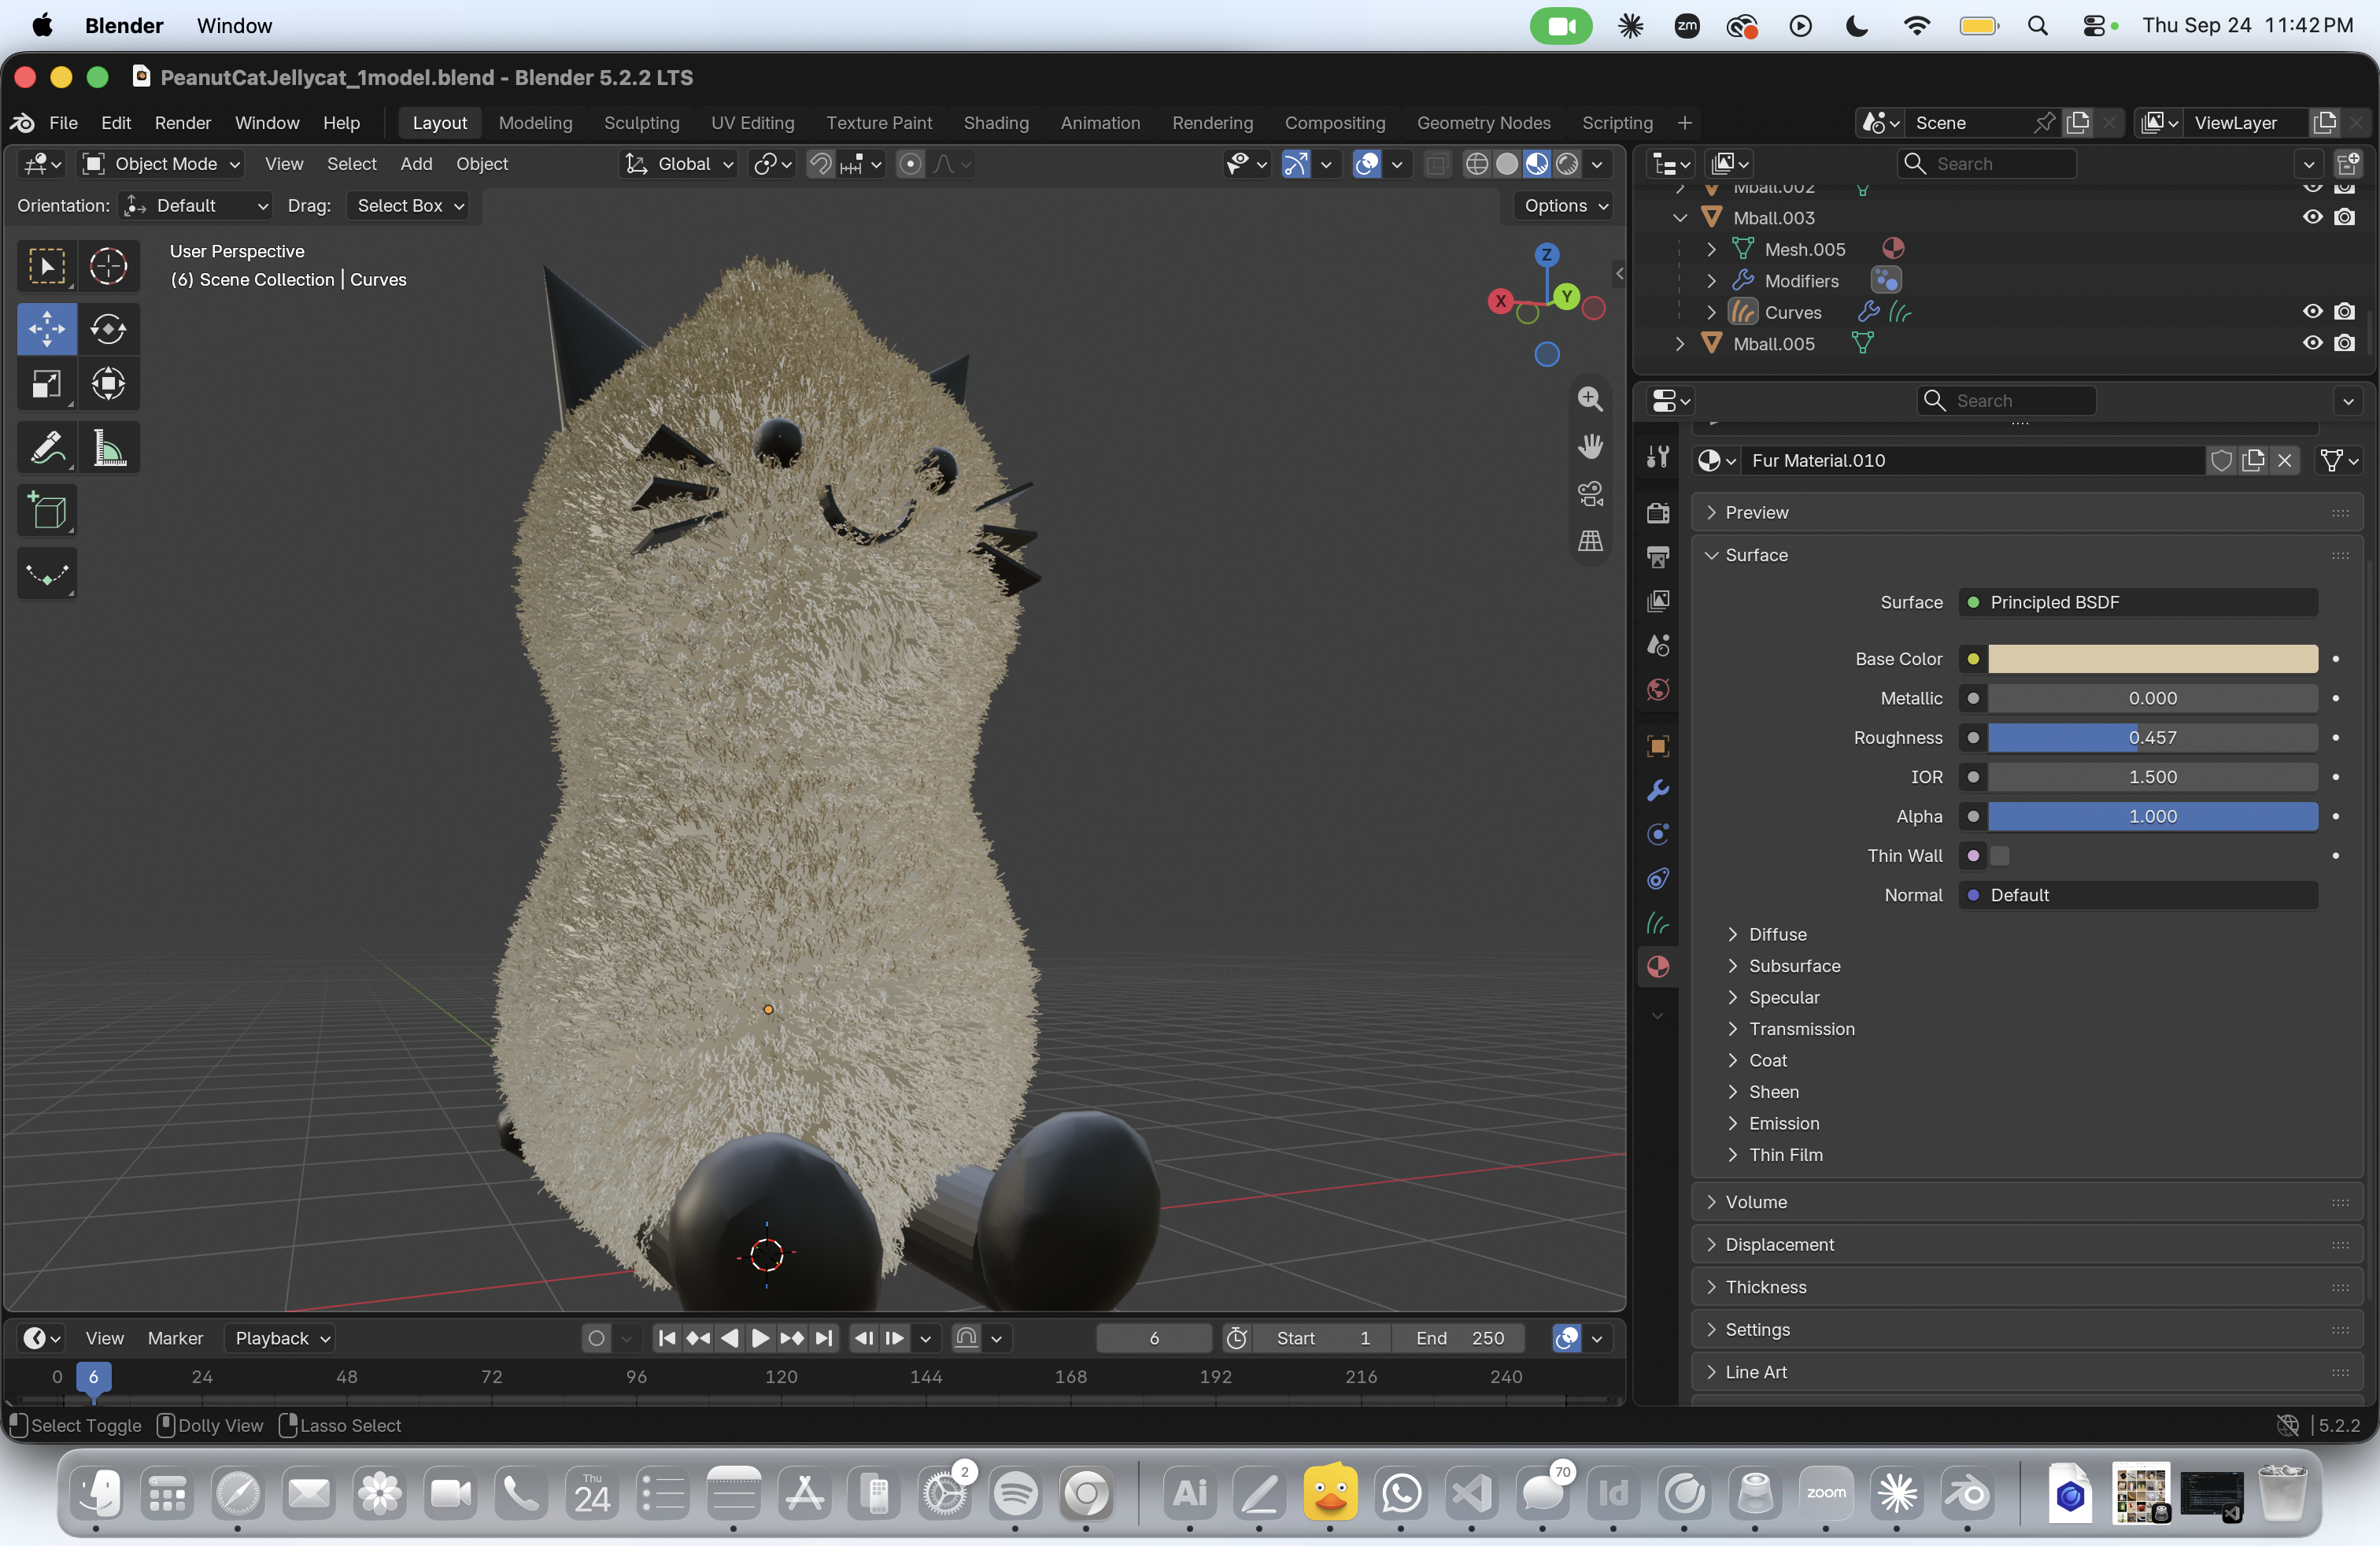This screenshot has width=2380, height=1546.
Task: Select the Annotate tool
Action: [x=47, y=448]
